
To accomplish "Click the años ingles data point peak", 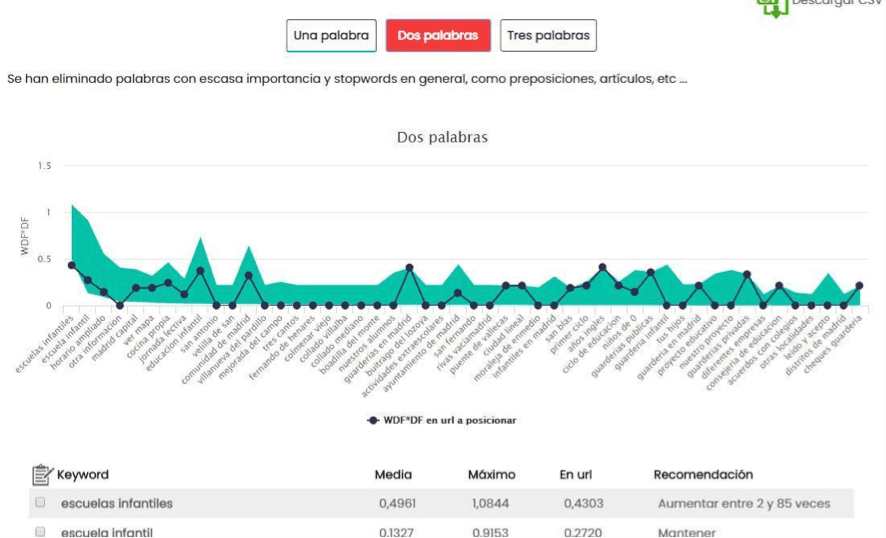I will 602,267.
